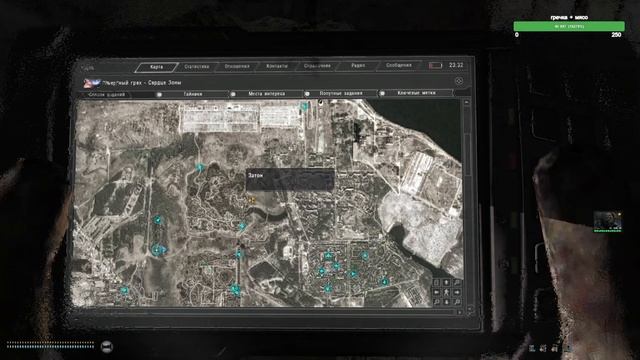Click the gear icon on the task title row

(459, 81)
